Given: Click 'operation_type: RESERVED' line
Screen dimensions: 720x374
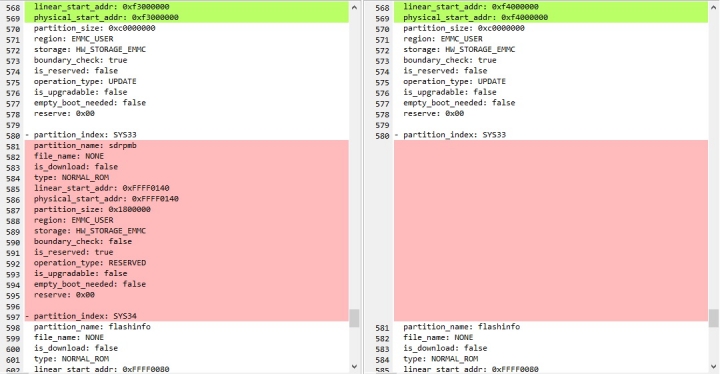Looking at the screenshot, I should click(x=90, y=263).
